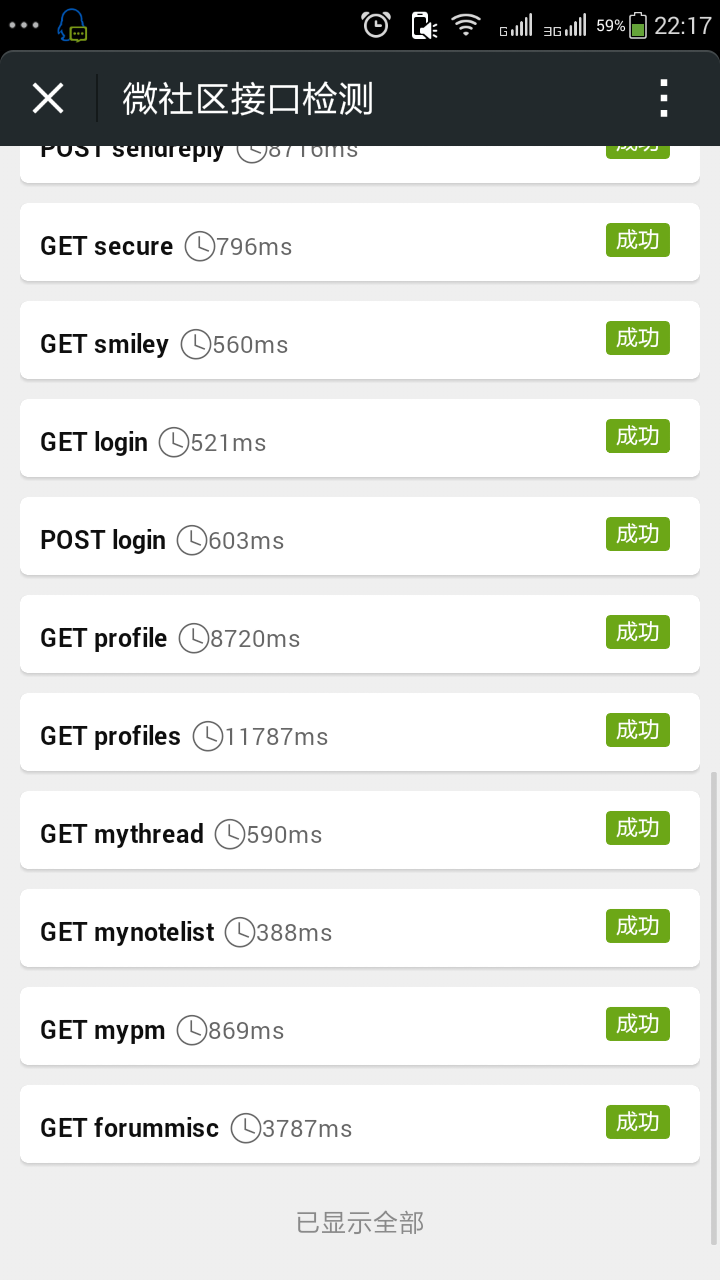Tap the 成功 badge on POST login
The height and width of the screenshot is (1280, 720).
tap(637, 535)
